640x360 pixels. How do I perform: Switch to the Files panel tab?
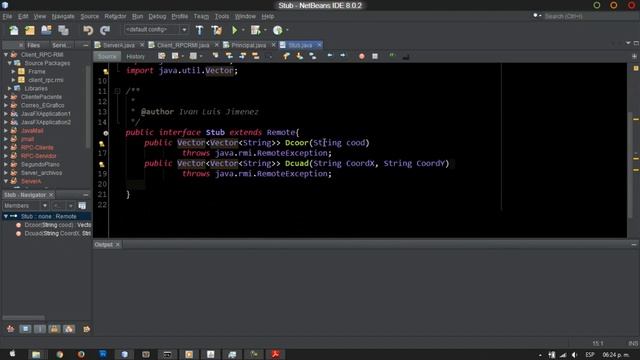click(x=33, y=45)
